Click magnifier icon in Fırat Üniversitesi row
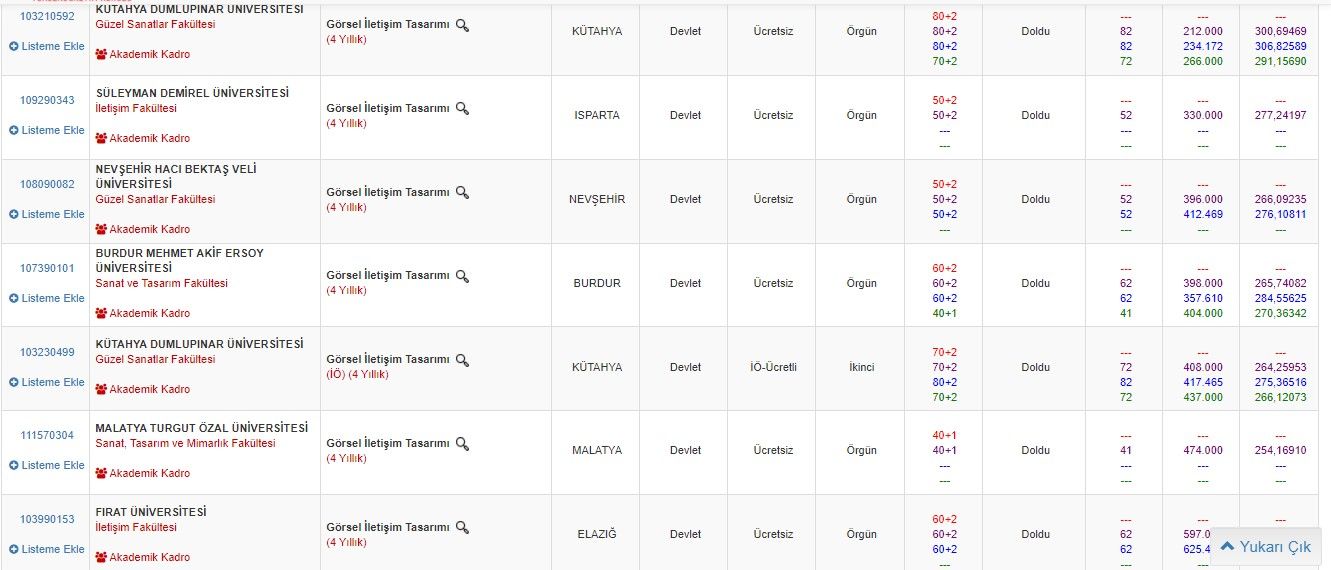The width and height of the screenshot is (1331, 570). click(462, 527)
